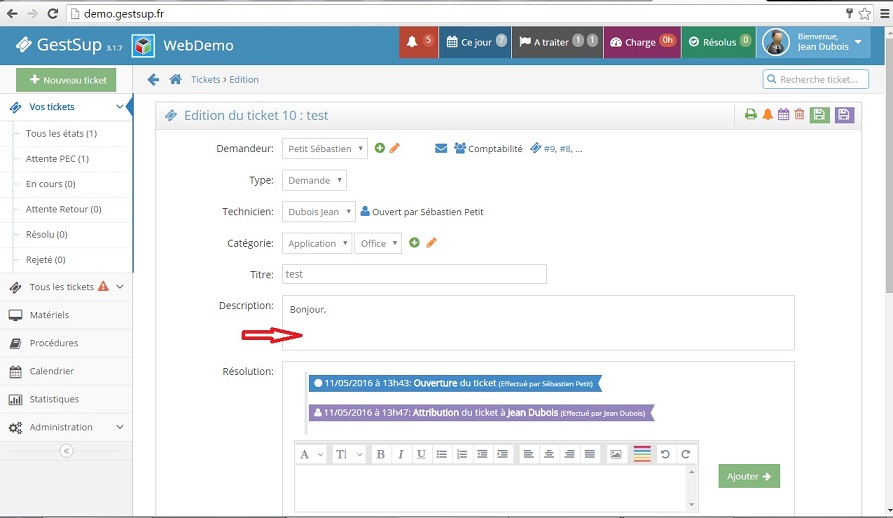The width and height of the screenshot is (893, 518).
Task: Redo the edit in the editor
Action: (x=686, y=454)
